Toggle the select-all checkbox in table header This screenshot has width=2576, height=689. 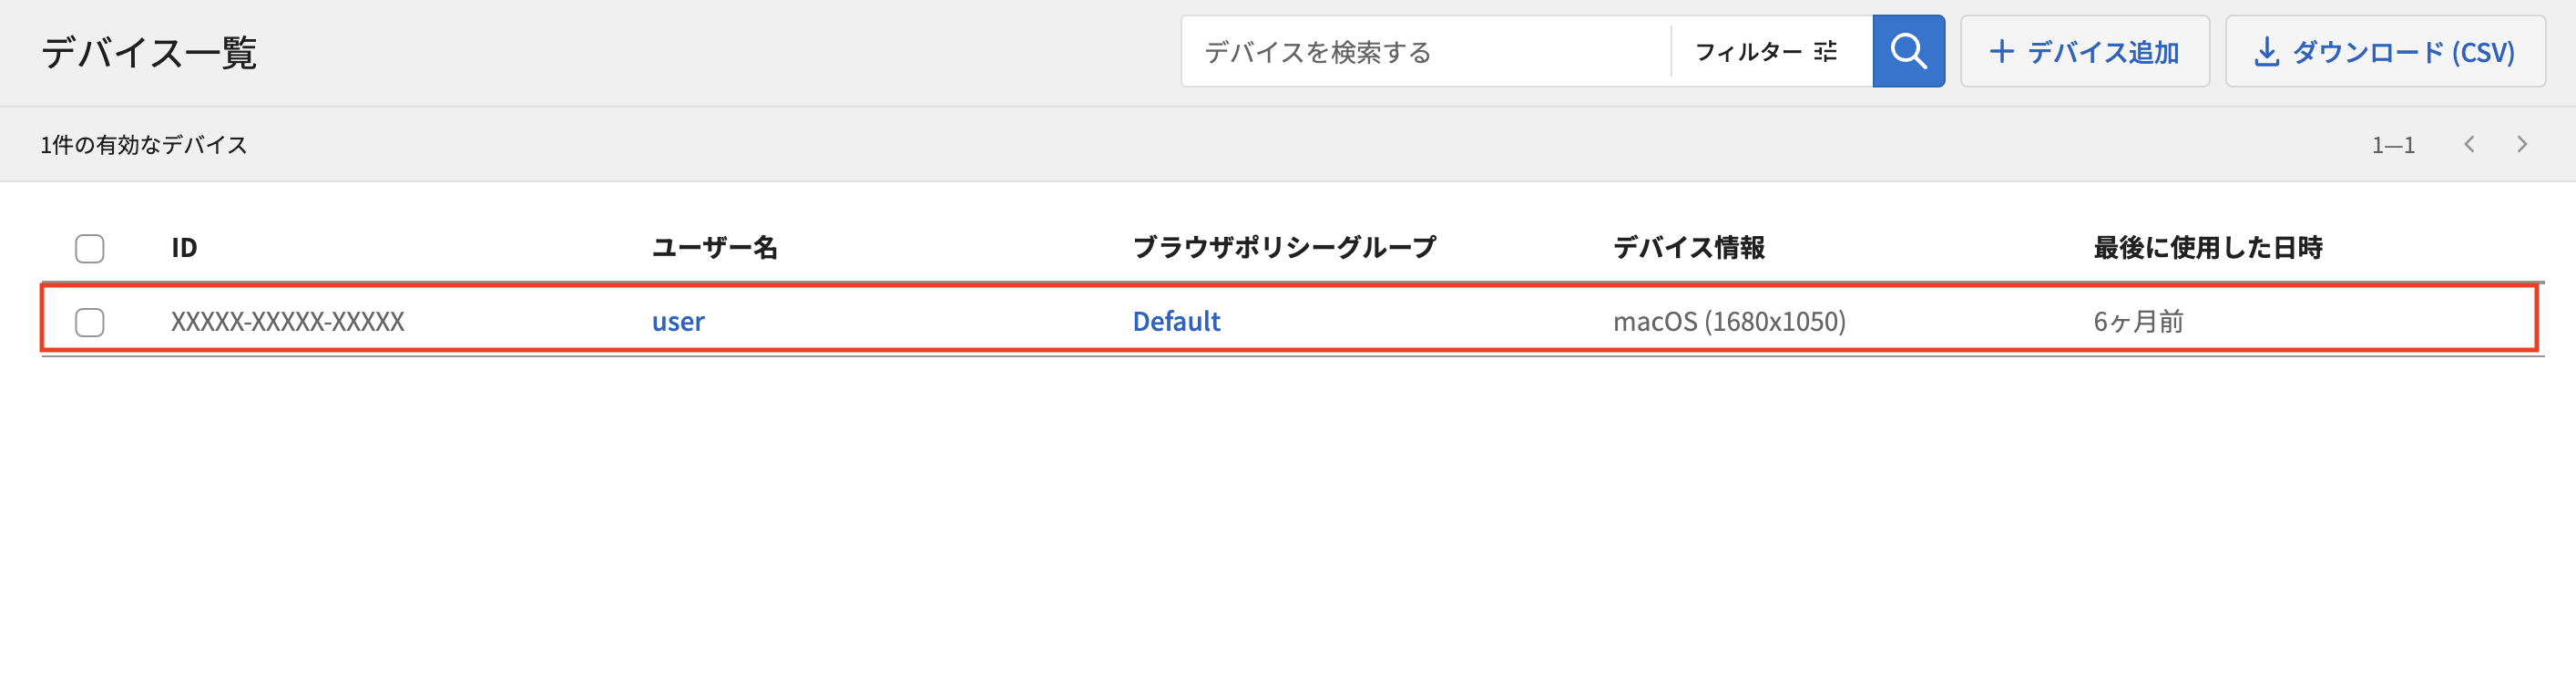coord(89,247)
